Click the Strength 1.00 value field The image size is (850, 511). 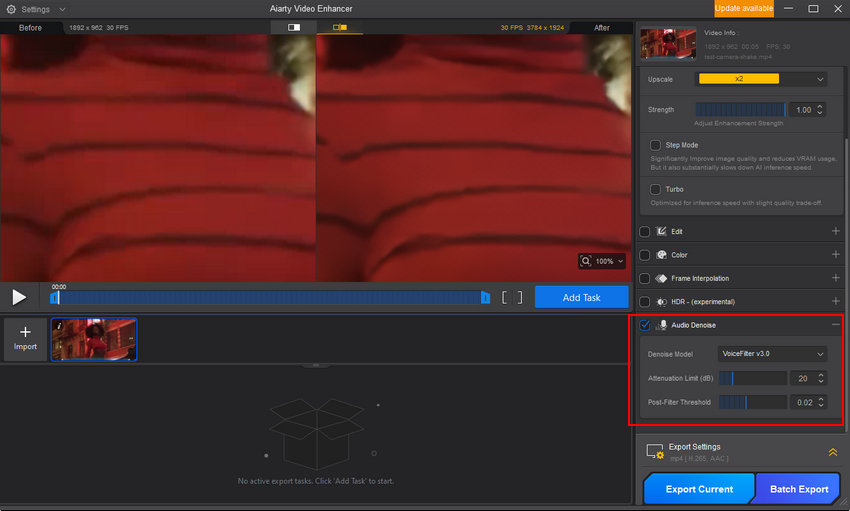click(x=802, y=109)
